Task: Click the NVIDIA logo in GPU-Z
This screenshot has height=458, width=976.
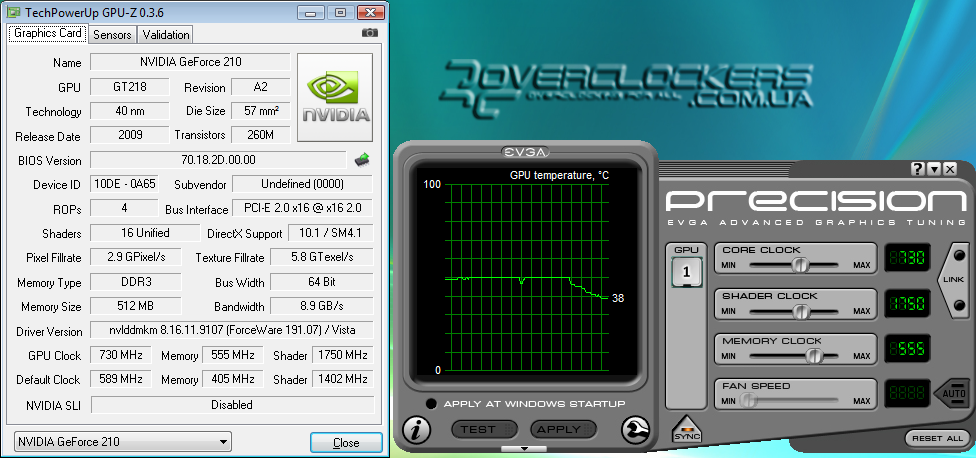Action: (x=335, y=98)
